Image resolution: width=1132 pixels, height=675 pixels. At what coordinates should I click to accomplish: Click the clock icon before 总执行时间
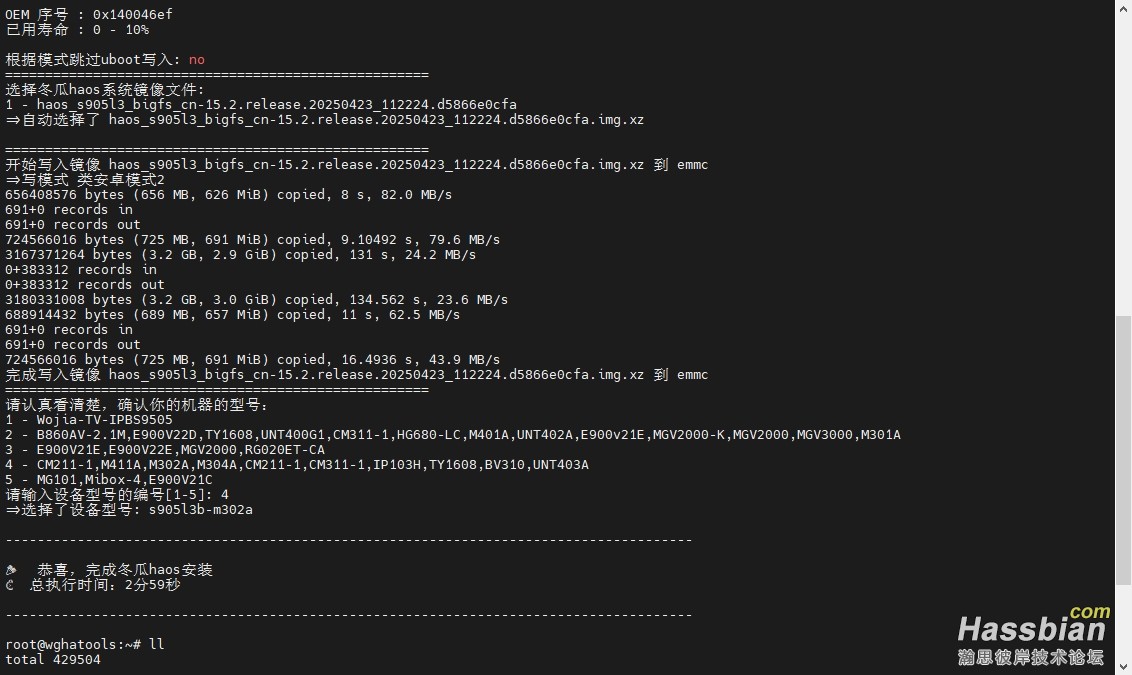9,585
